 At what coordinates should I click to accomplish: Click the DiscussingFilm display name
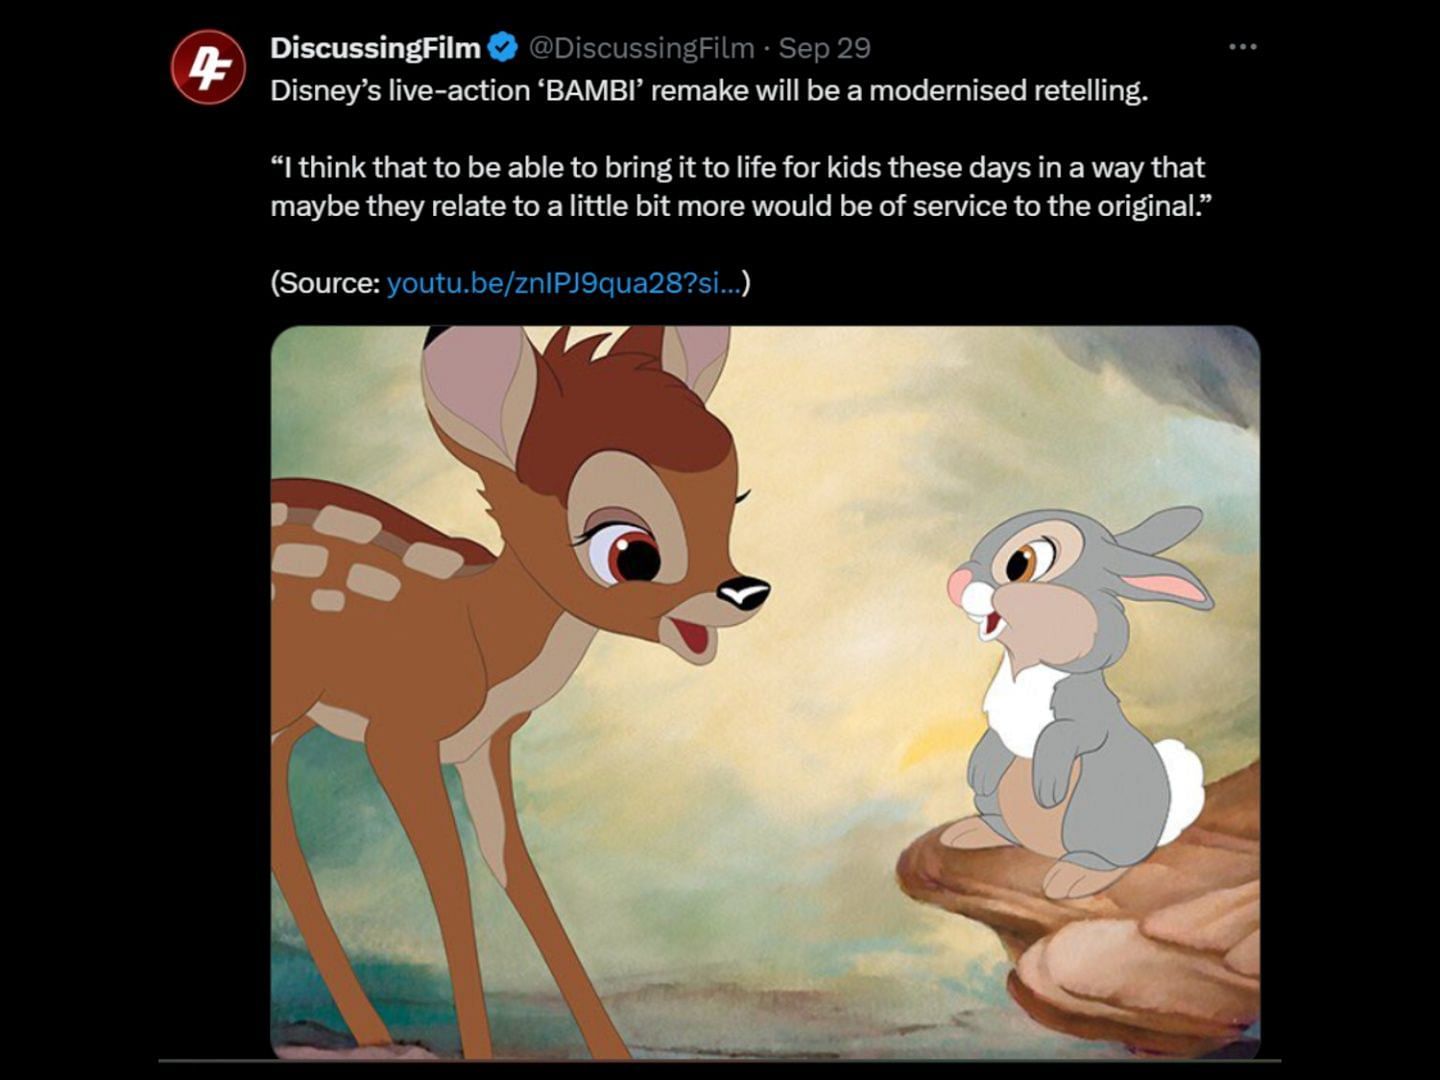click(x=375, y=47)
